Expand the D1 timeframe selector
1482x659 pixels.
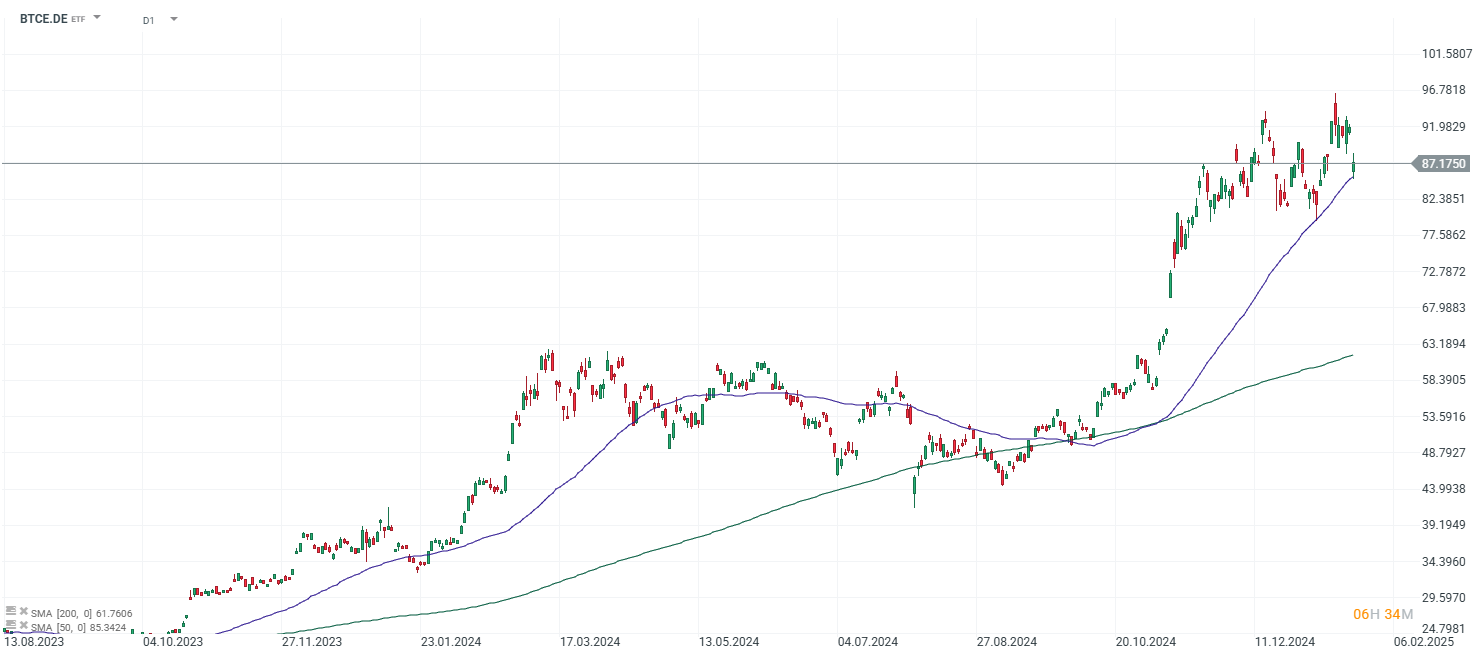(173, 19)
